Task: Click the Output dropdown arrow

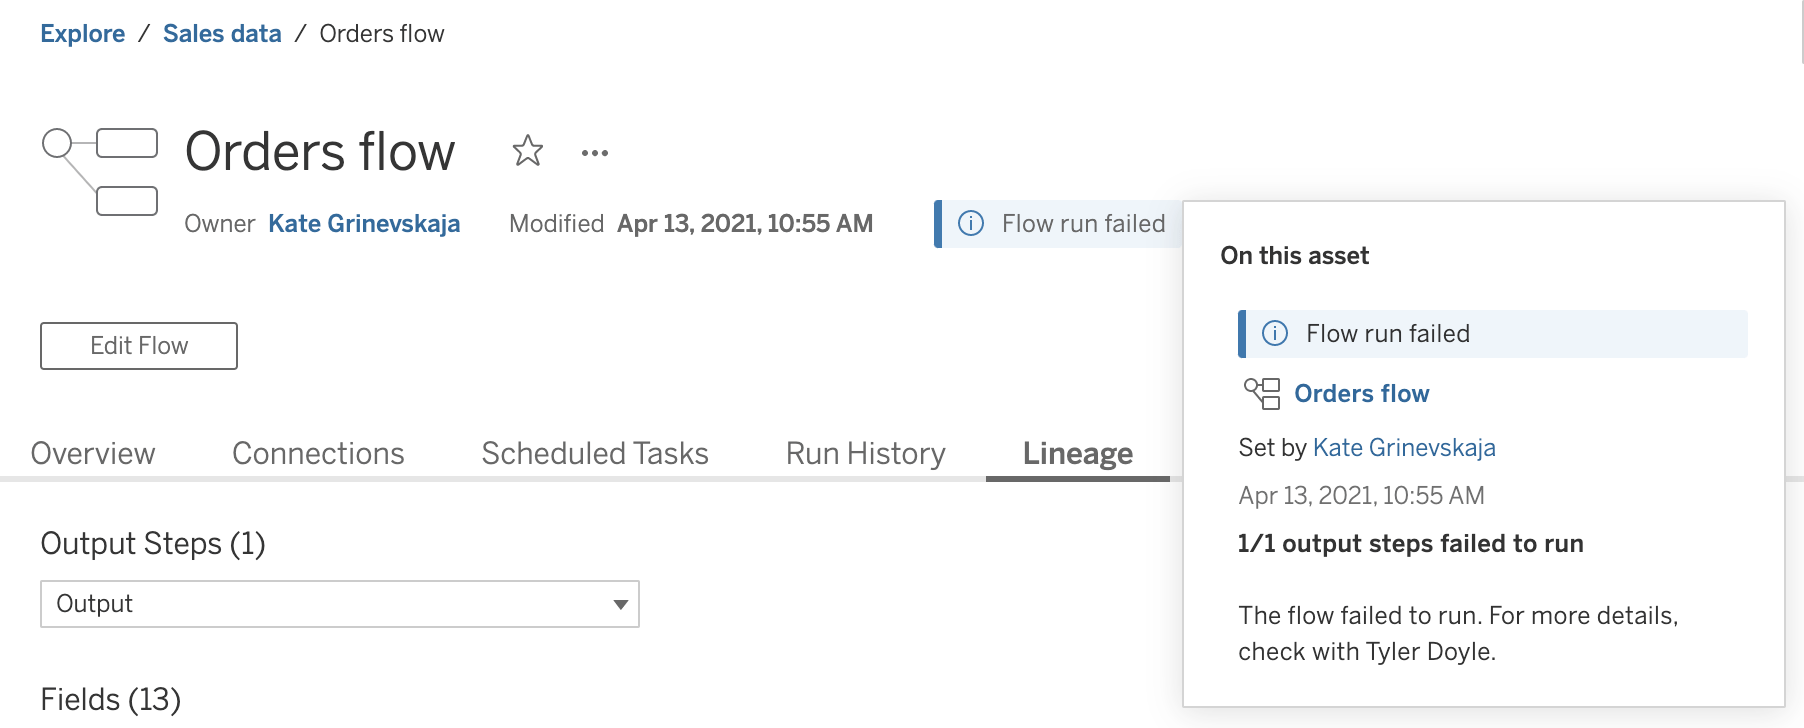Action: click(x=620, y=604)
